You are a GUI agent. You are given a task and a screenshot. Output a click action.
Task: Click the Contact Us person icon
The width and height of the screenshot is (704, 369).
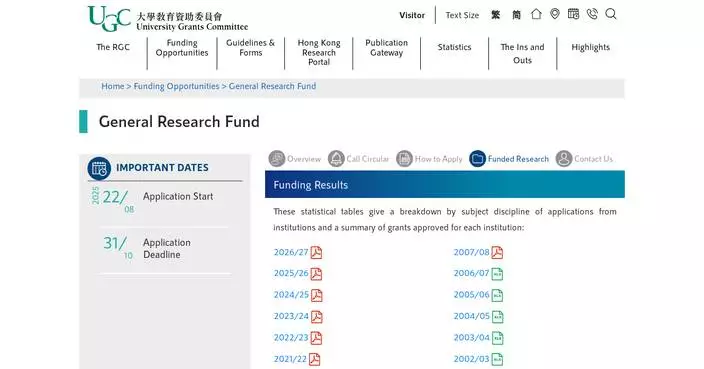(x=564, y=158)
